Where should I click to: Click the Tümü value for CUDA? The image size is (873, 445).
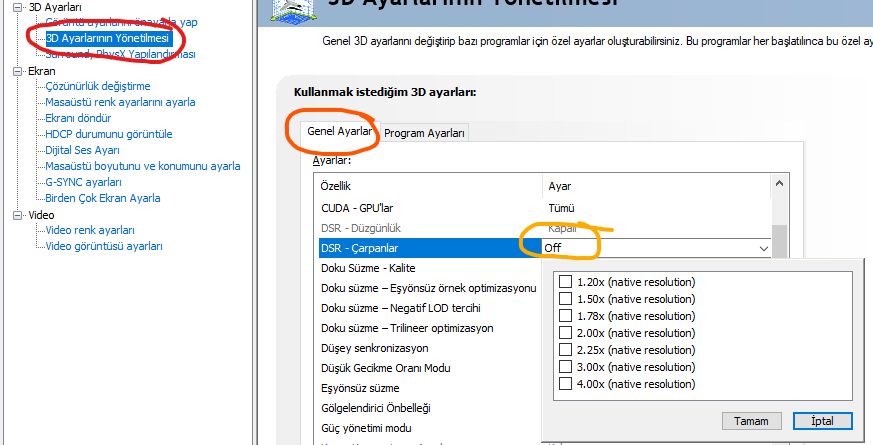click(562, 208)
